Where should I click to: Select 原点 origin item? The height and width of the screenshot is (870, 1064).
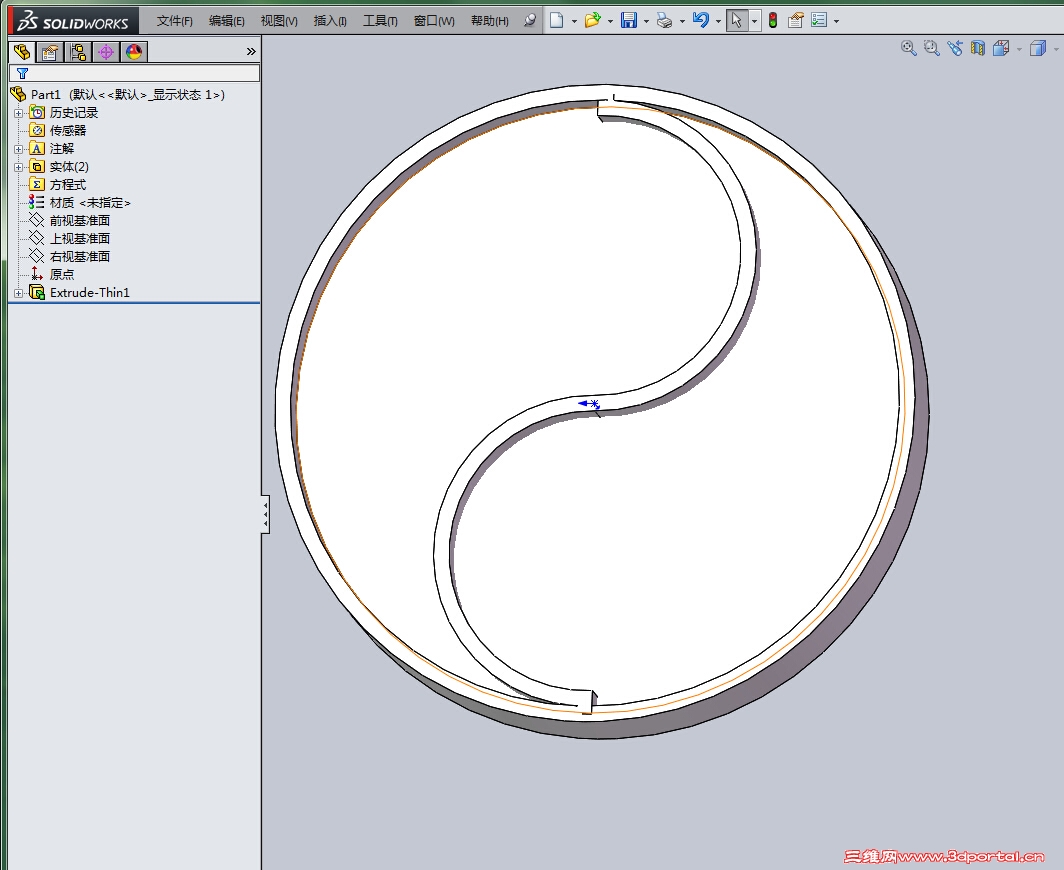[52, 274]
